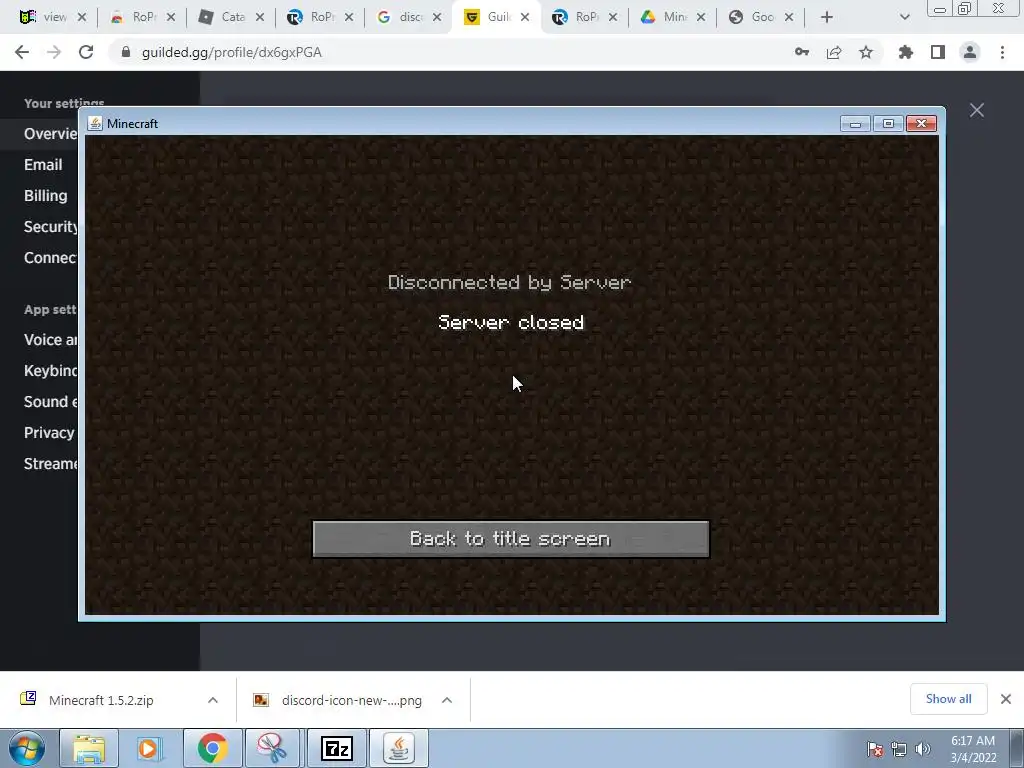Expand options for discord-icon-new png download
The image size is (1024, 768).
447,700
